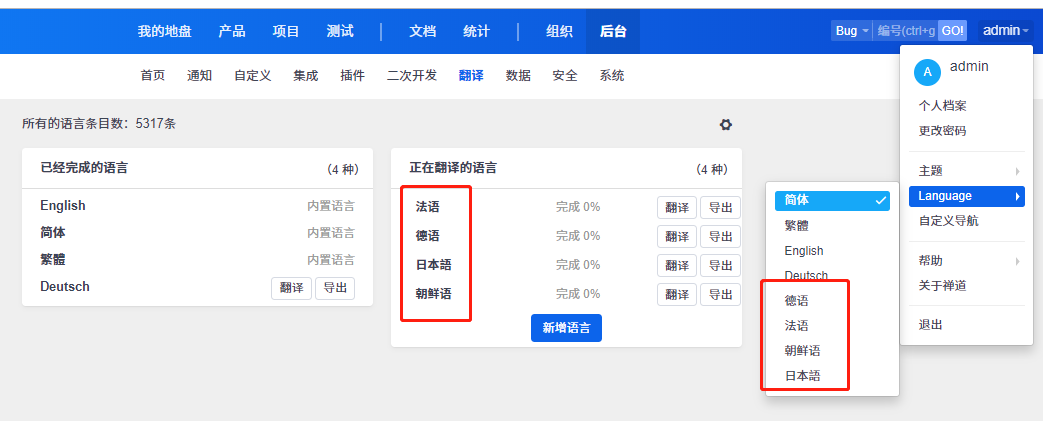Image resolution: width=1044 pixels, height=421 pixels.
Task: Click 翻译 button in the 法语 row
Action: 677,207
